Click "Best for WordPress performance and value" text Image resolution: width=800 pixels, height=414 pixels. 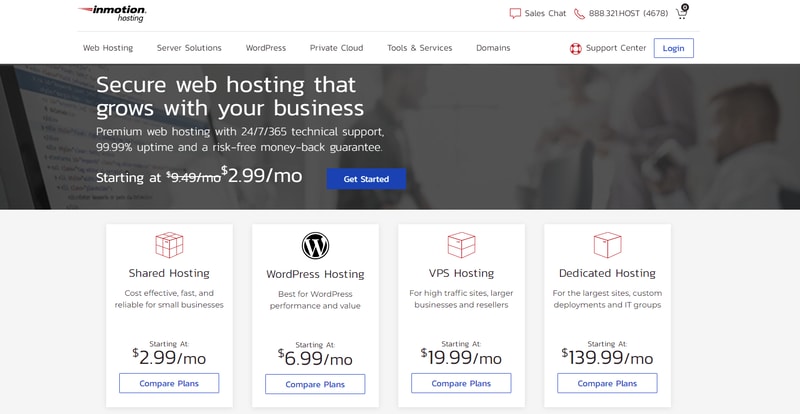point(315,300)
